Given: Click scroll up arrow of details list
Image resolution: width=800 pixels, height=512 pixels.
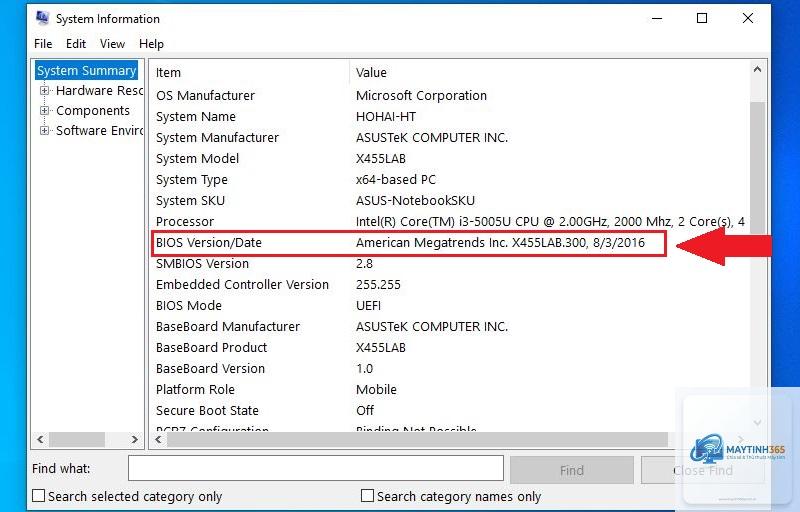Looking at the screenshot, I should 758,69.
